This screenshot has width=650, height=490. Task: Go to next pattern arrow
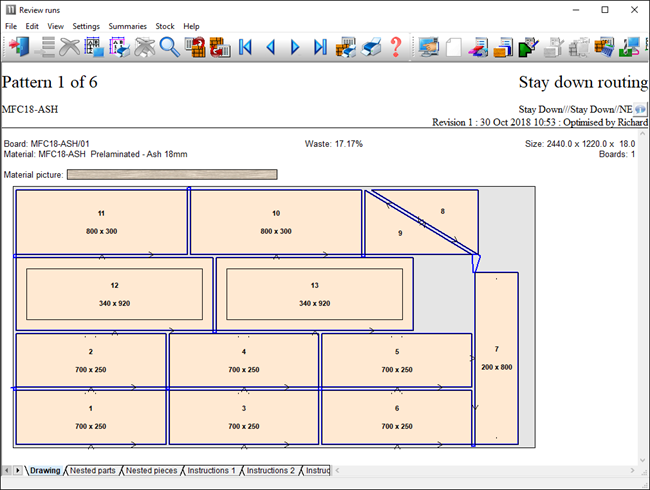point(295,47)
